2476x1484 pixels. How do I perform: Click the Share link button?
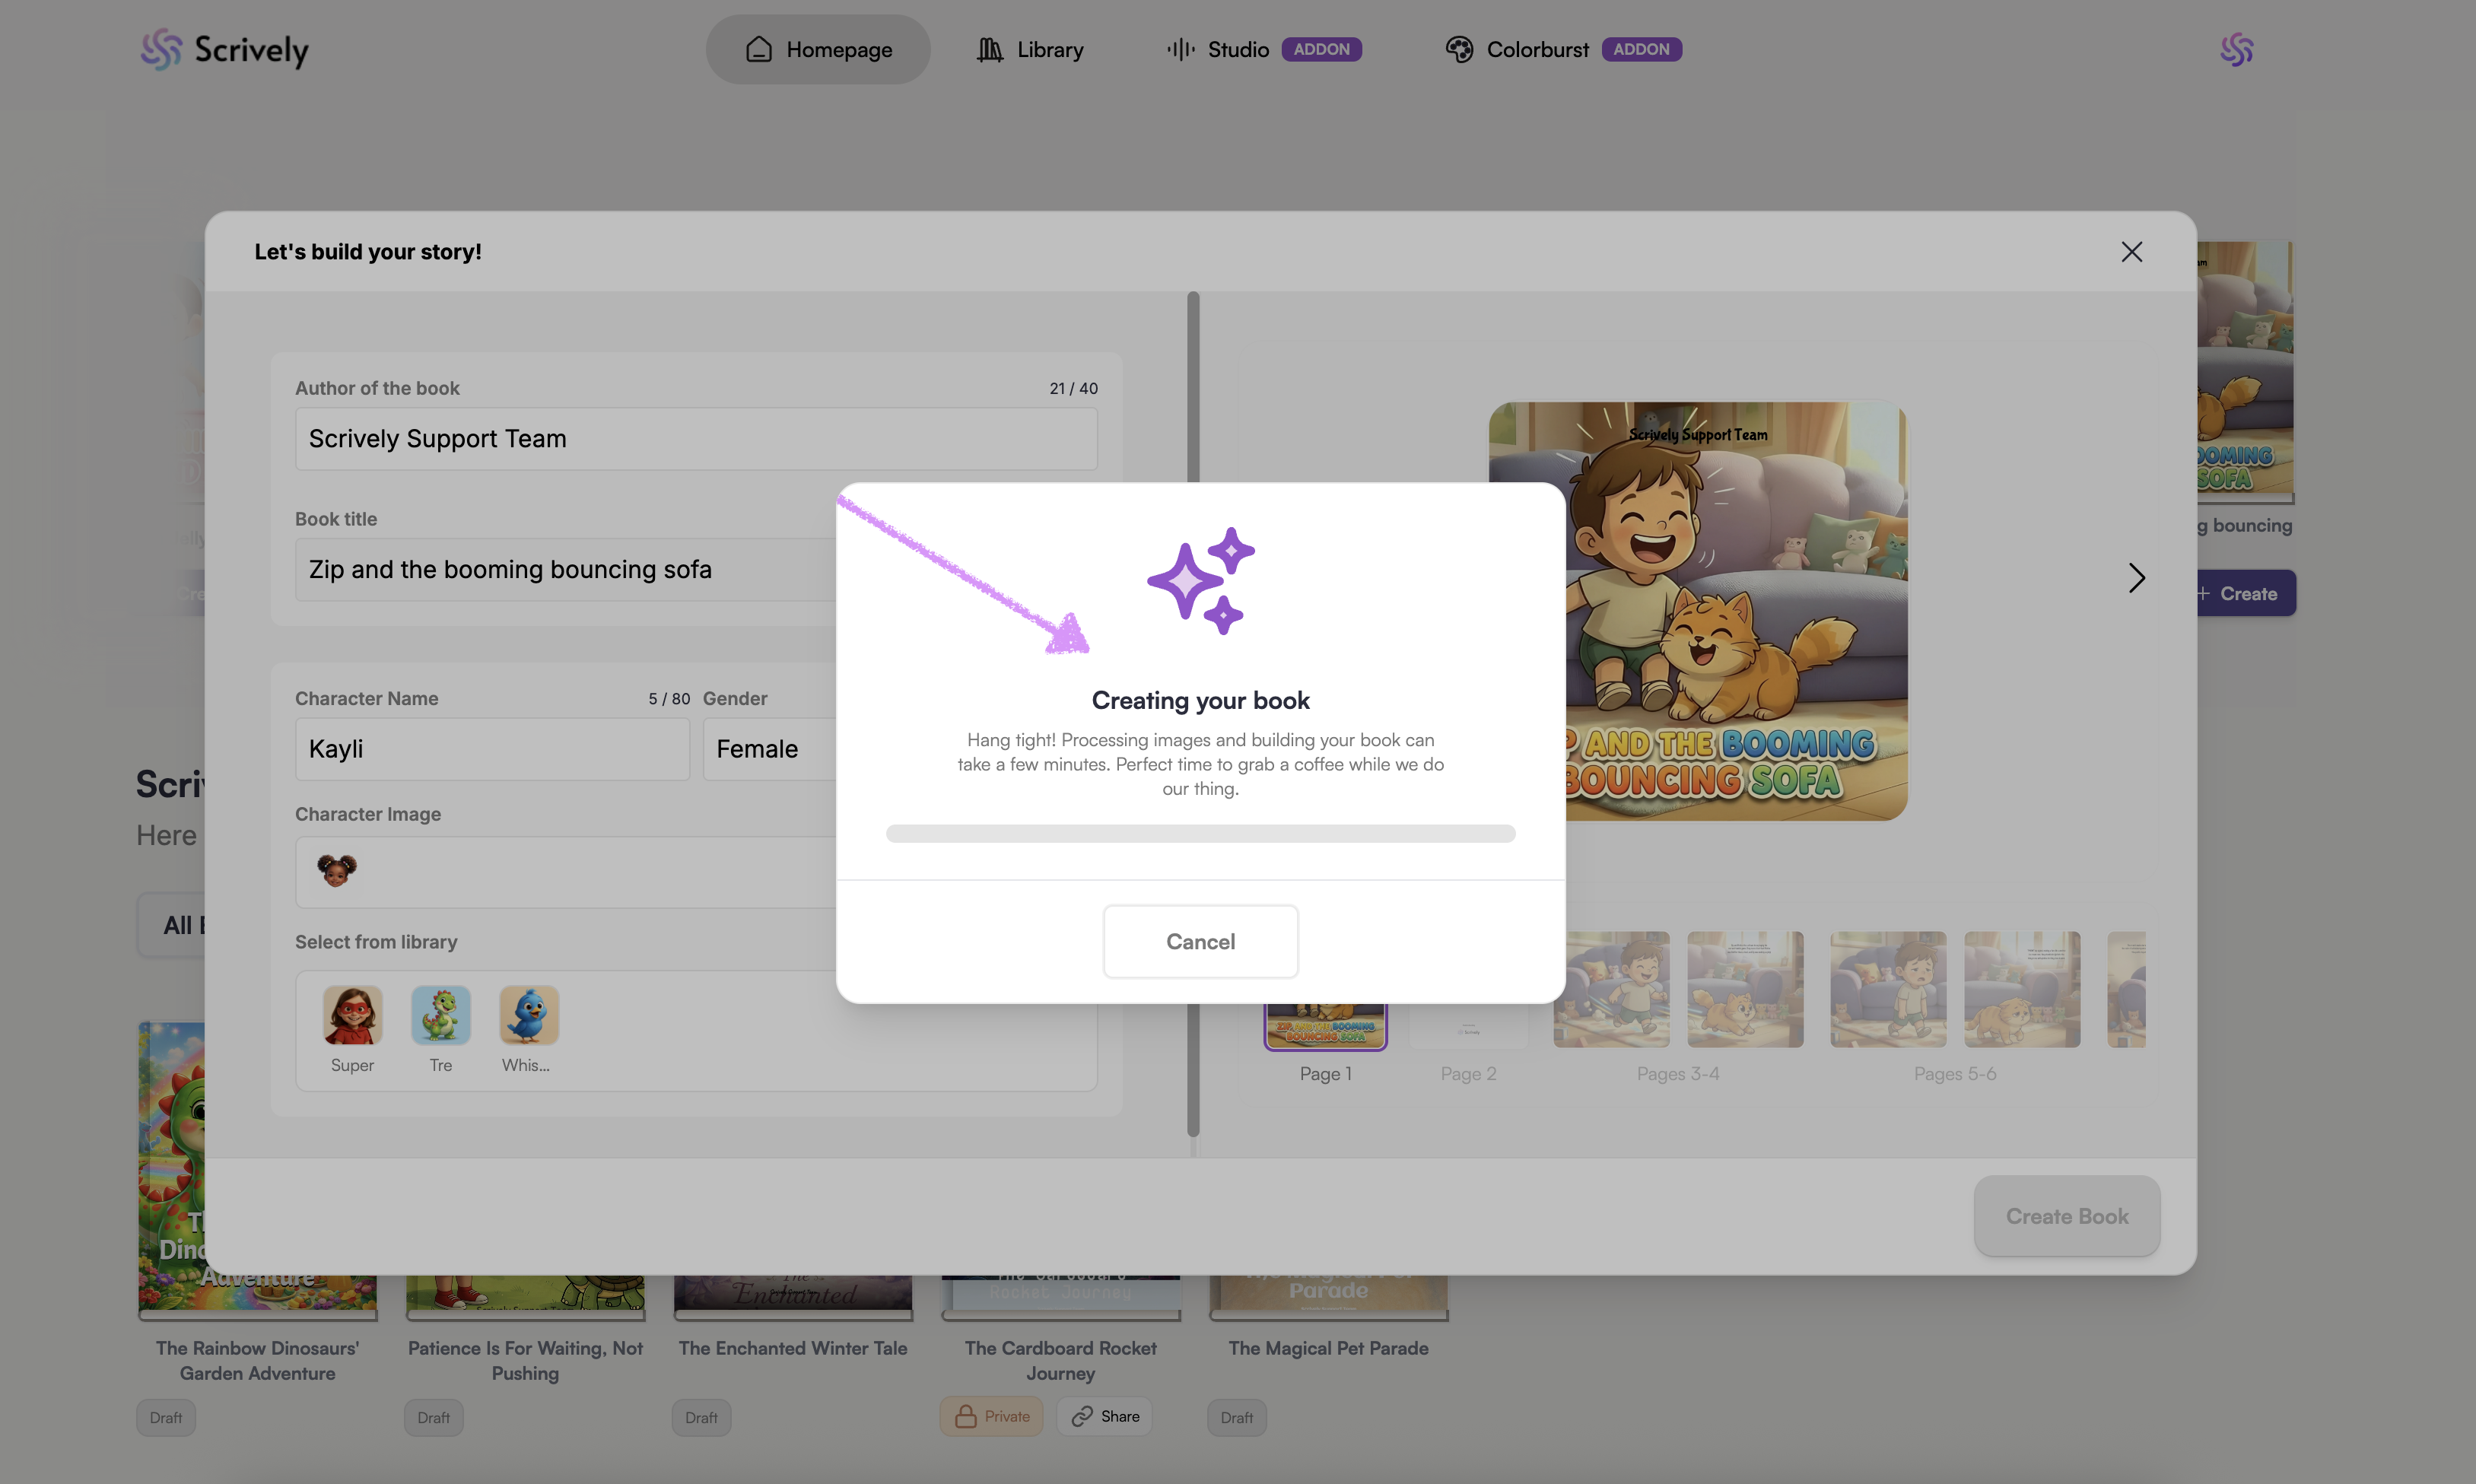1104,1416
